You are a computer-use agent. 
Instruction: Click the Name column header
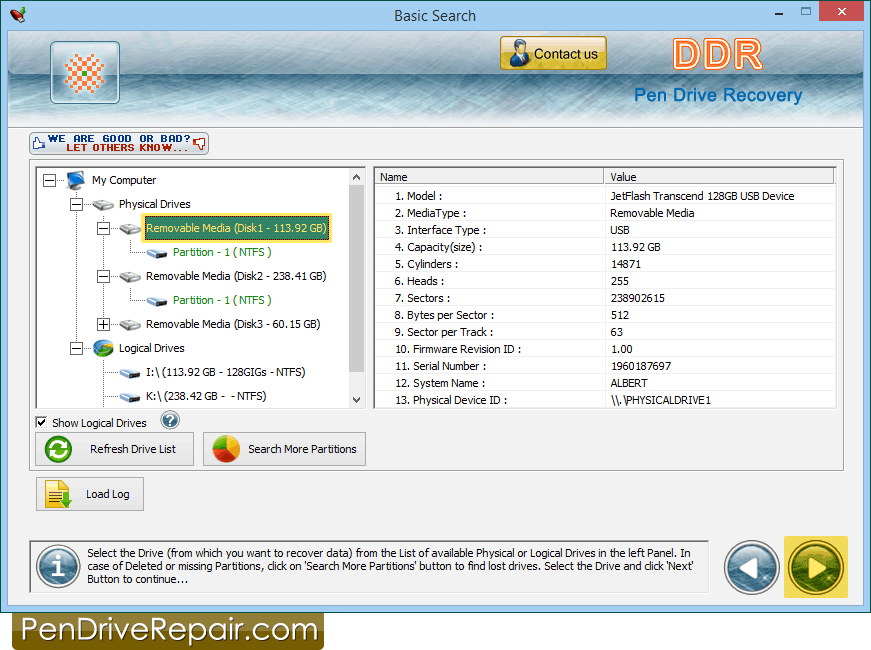point(489,177)
